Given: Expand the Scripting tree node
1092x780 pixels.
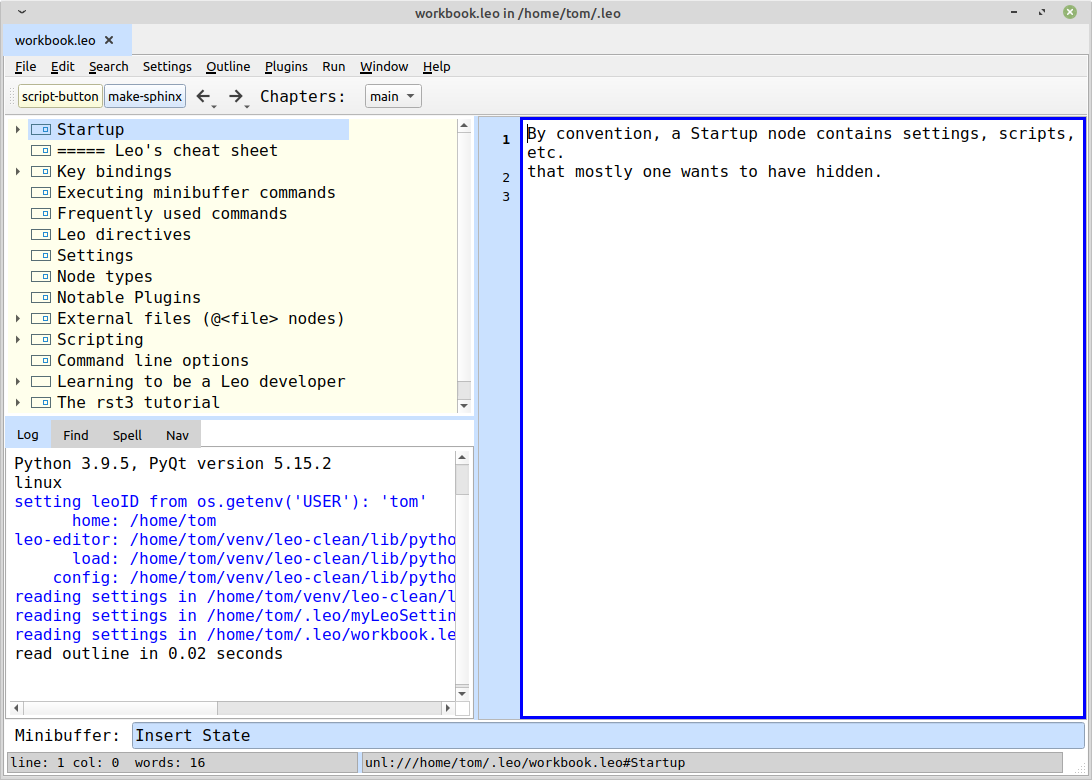Looking at the screenshot, I should pos(18,340).
